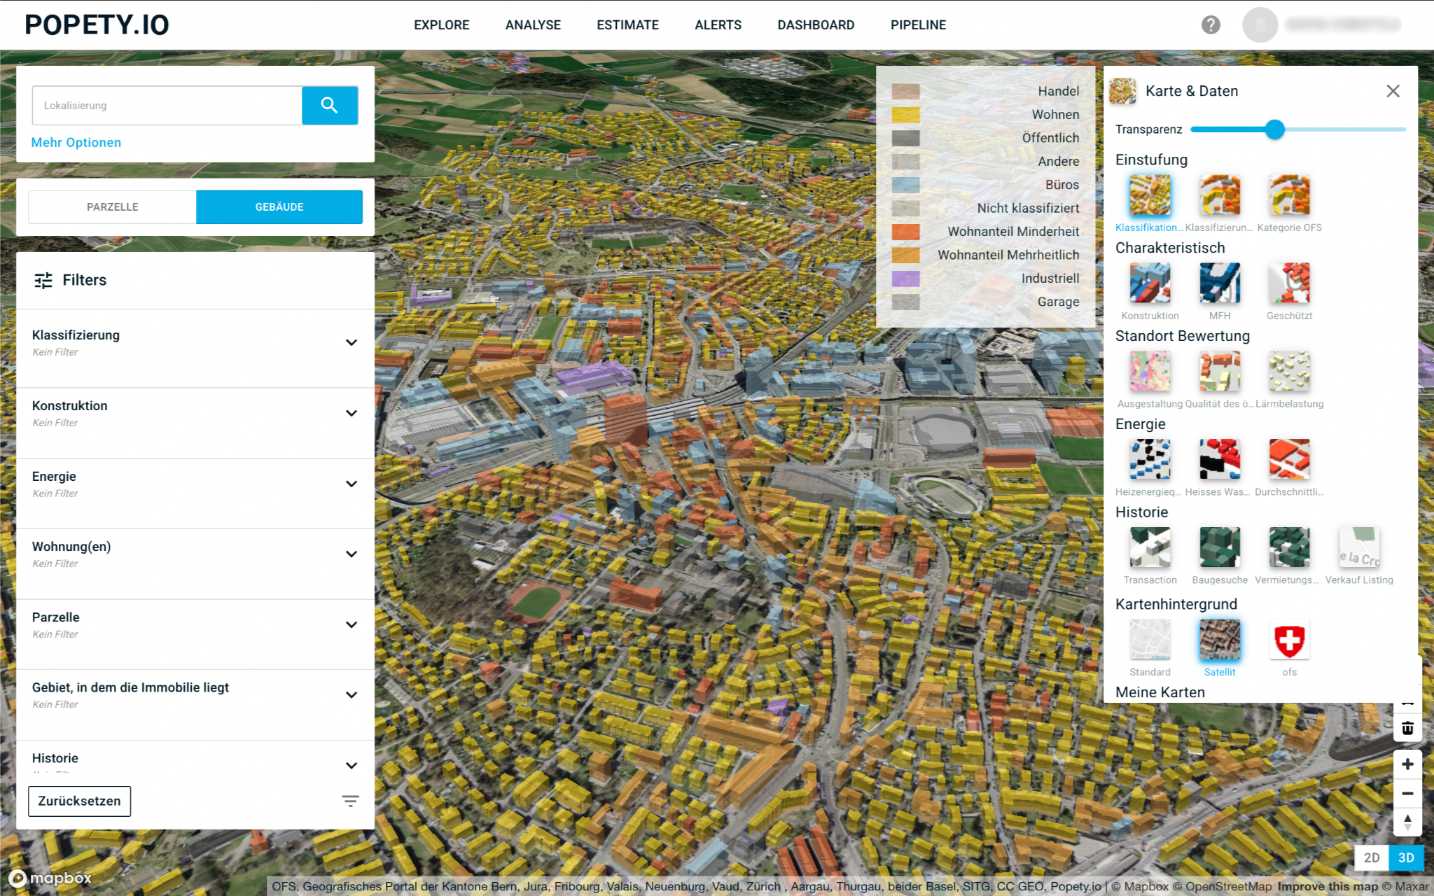
Task: Switch map to 2D view
Action: click(1371, 858)
